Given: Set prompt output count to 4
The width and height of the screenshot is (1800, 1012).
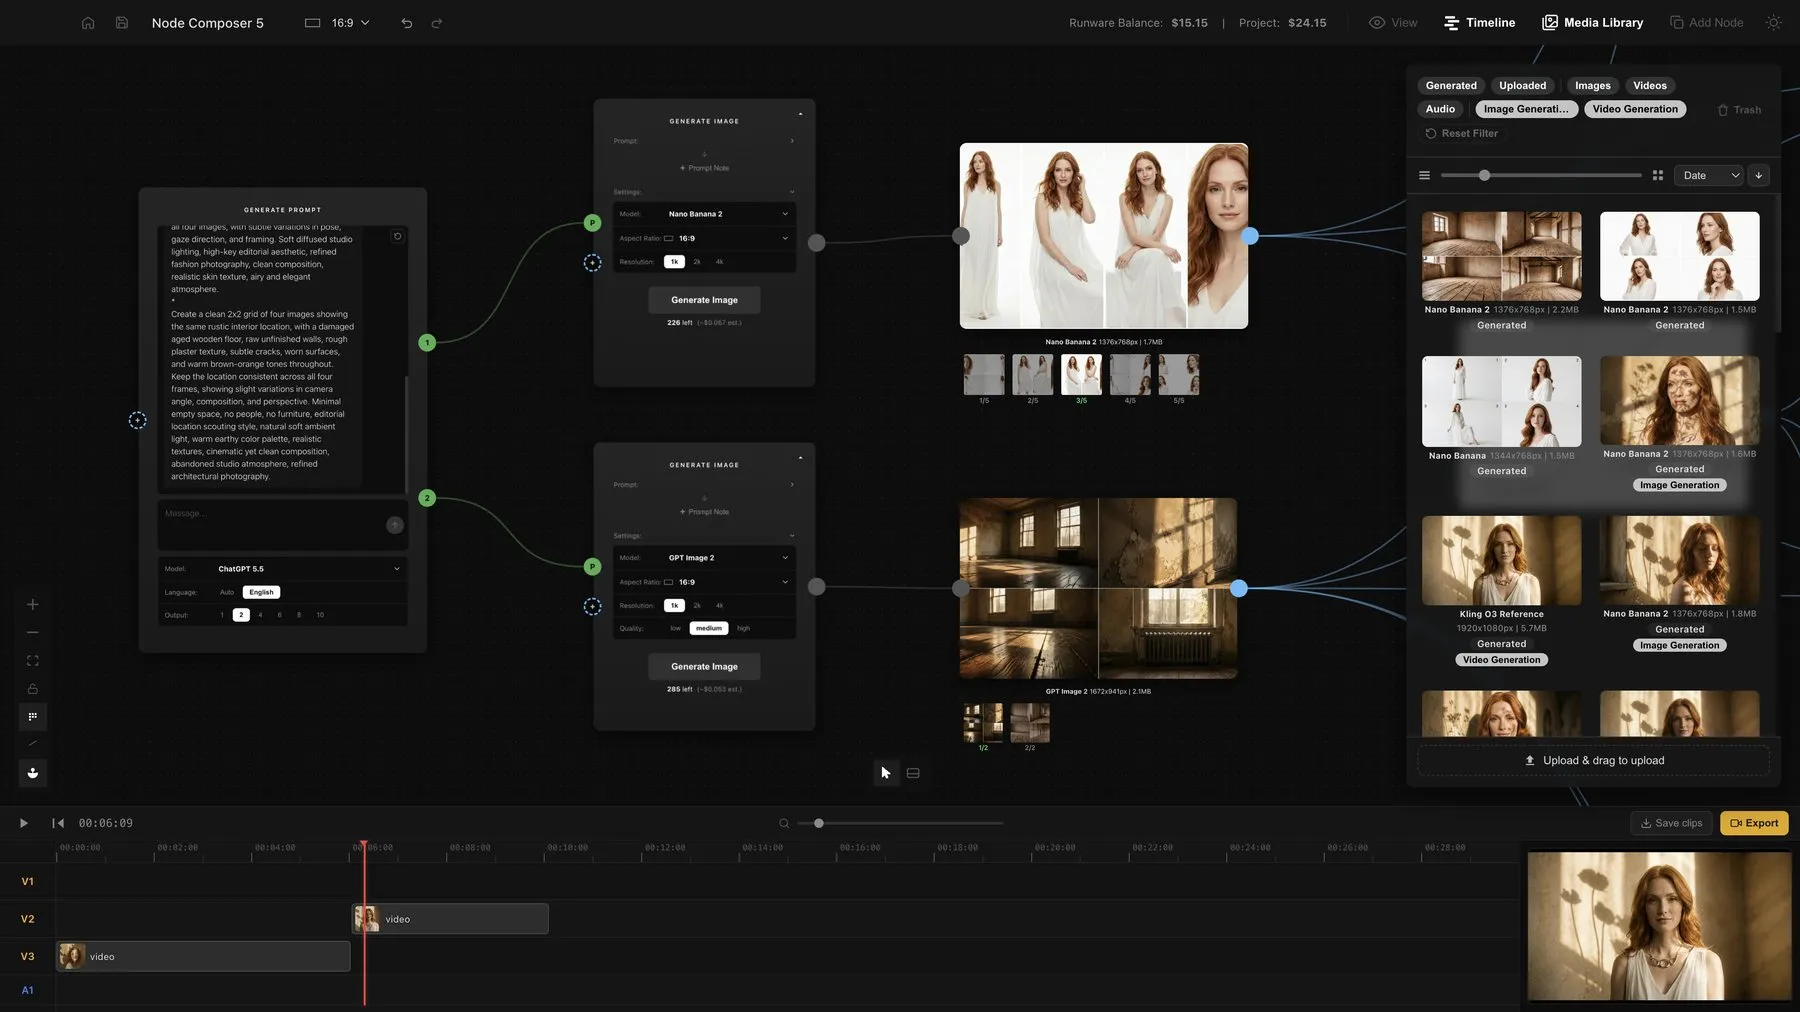Looking at the screenshot, I should coord(260,615).
